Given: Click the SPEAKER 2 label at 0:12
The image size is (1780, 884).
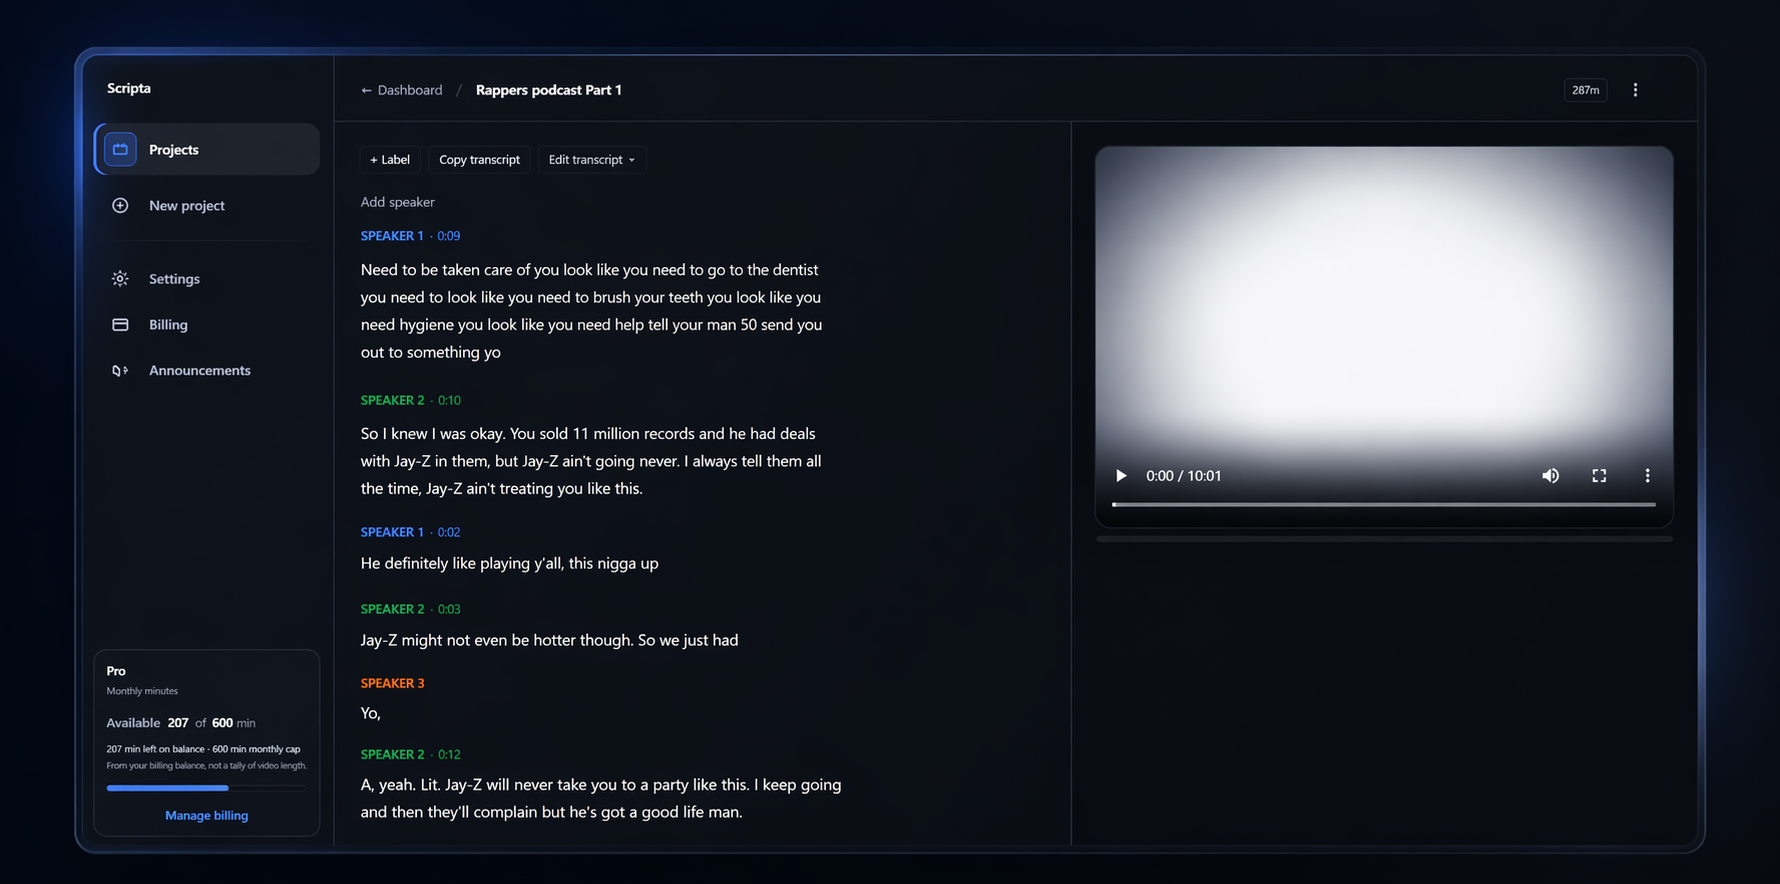Looking at the screenshot, I should (392, 754).
